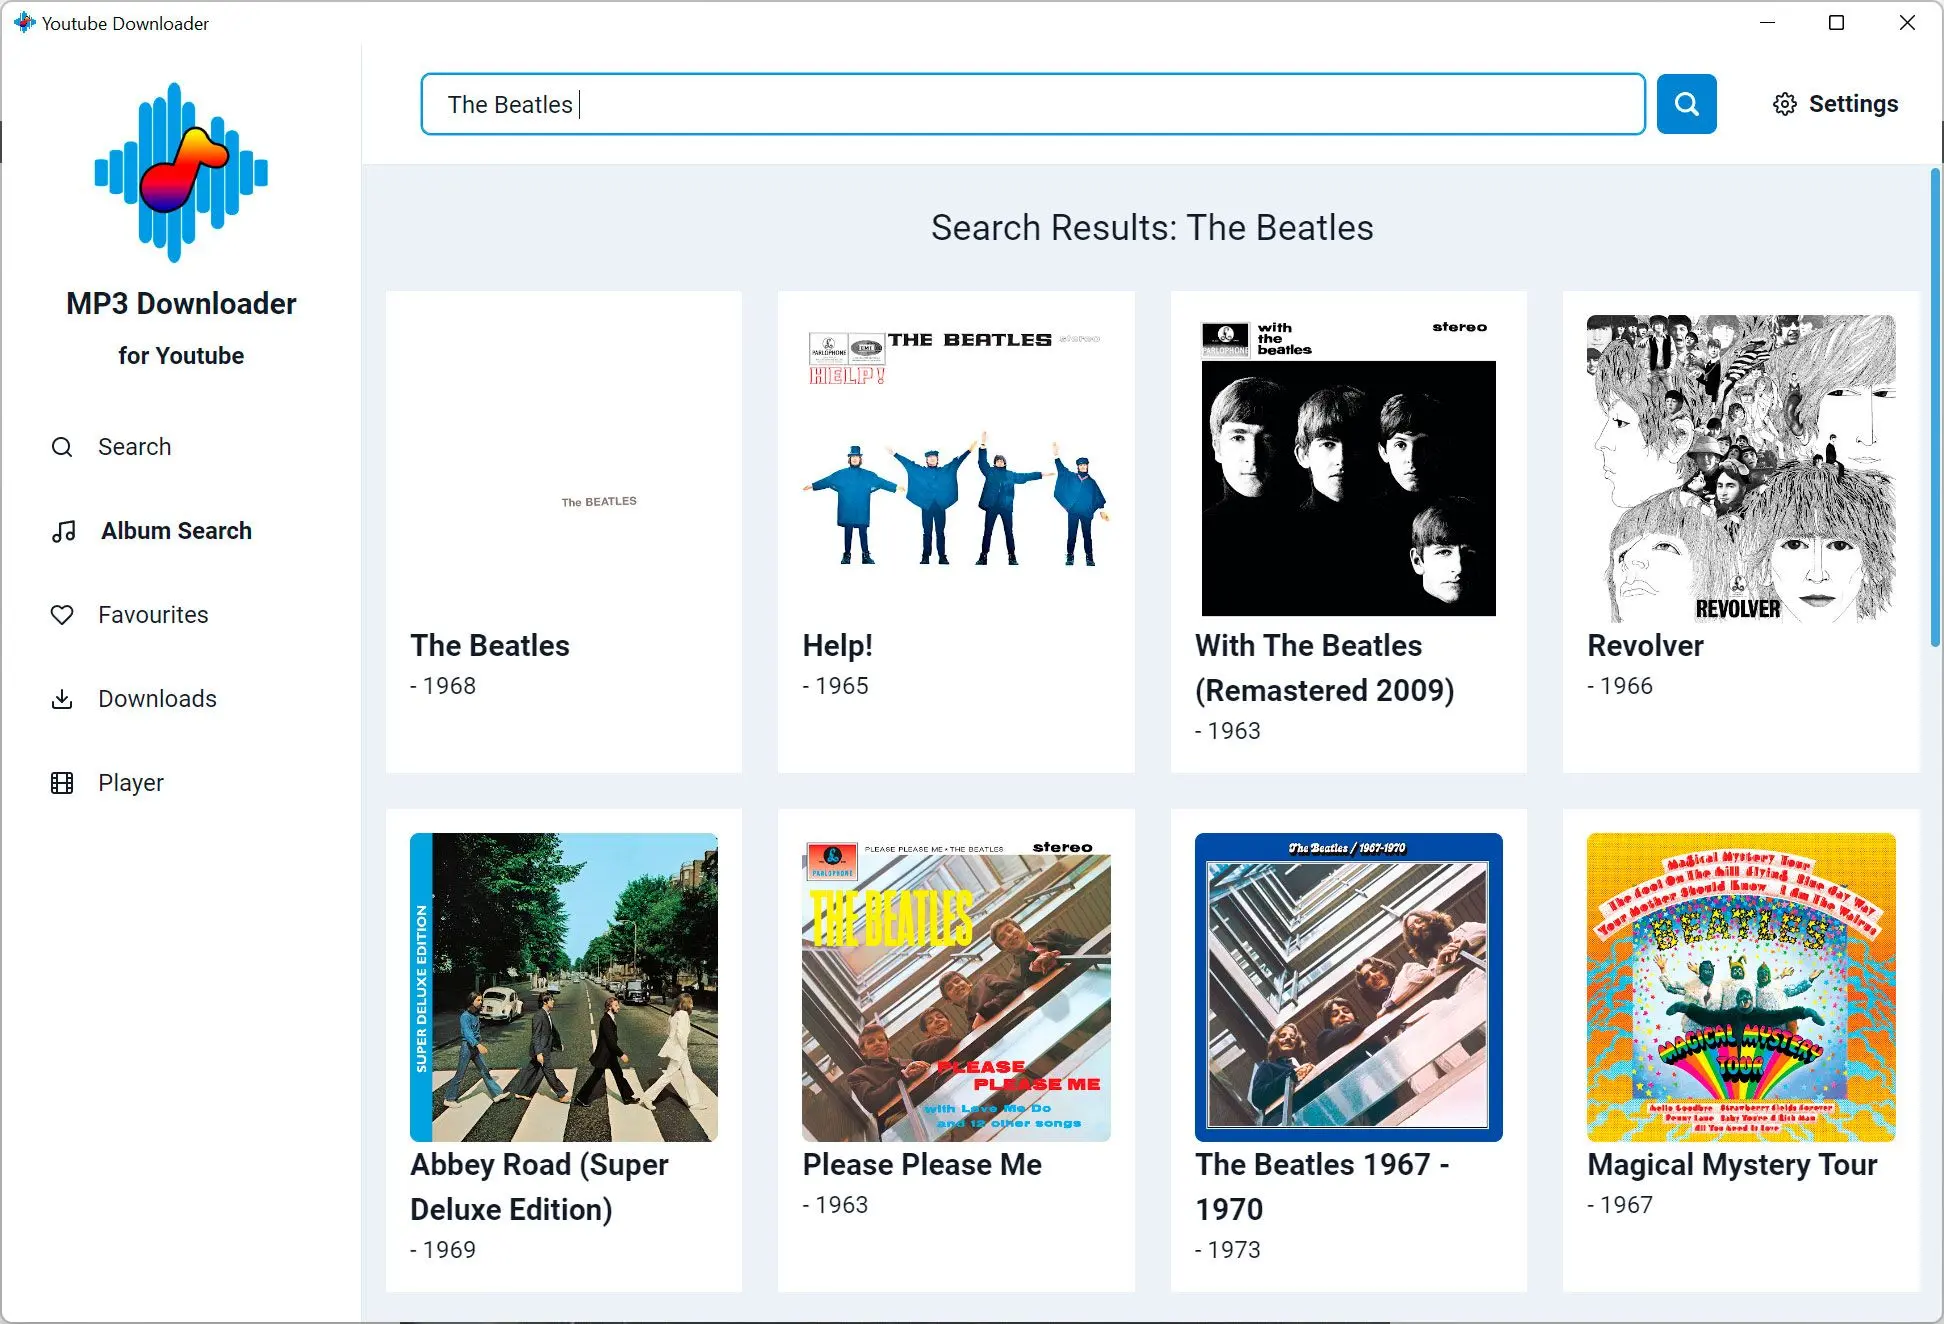
Task: Open the Downloads section
Action: click(x=157, y=697)
